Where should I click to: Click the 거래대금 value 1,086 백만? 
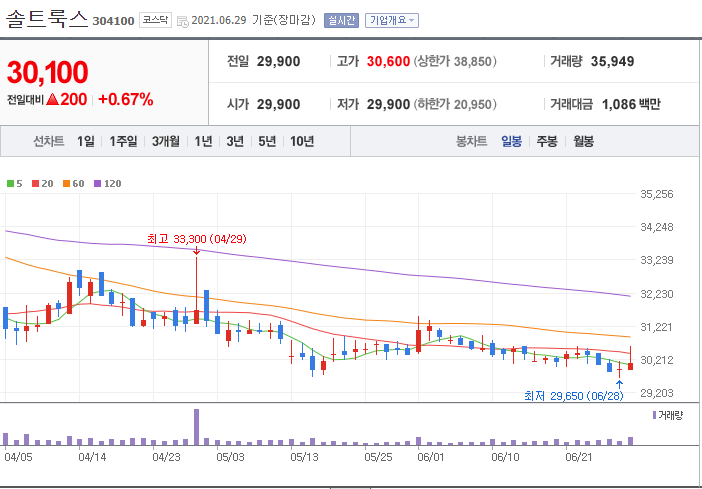pyautogui.click(x=631, y=104)
